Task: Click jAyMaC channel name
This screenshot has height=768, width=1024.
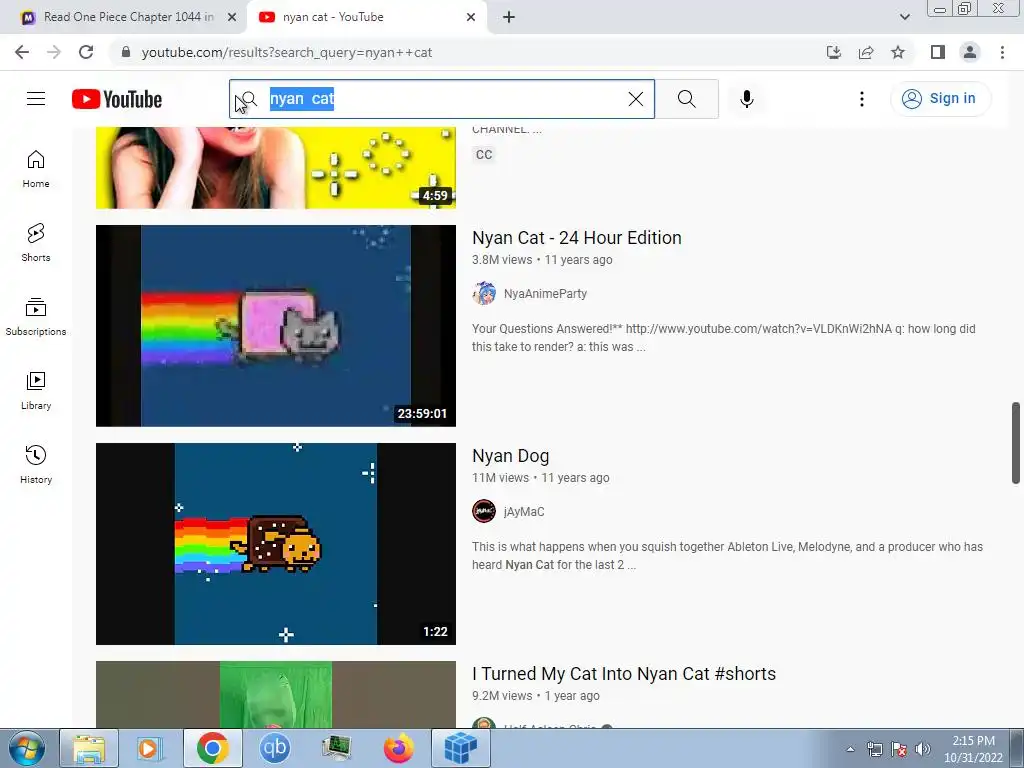Action: (524, 512)
